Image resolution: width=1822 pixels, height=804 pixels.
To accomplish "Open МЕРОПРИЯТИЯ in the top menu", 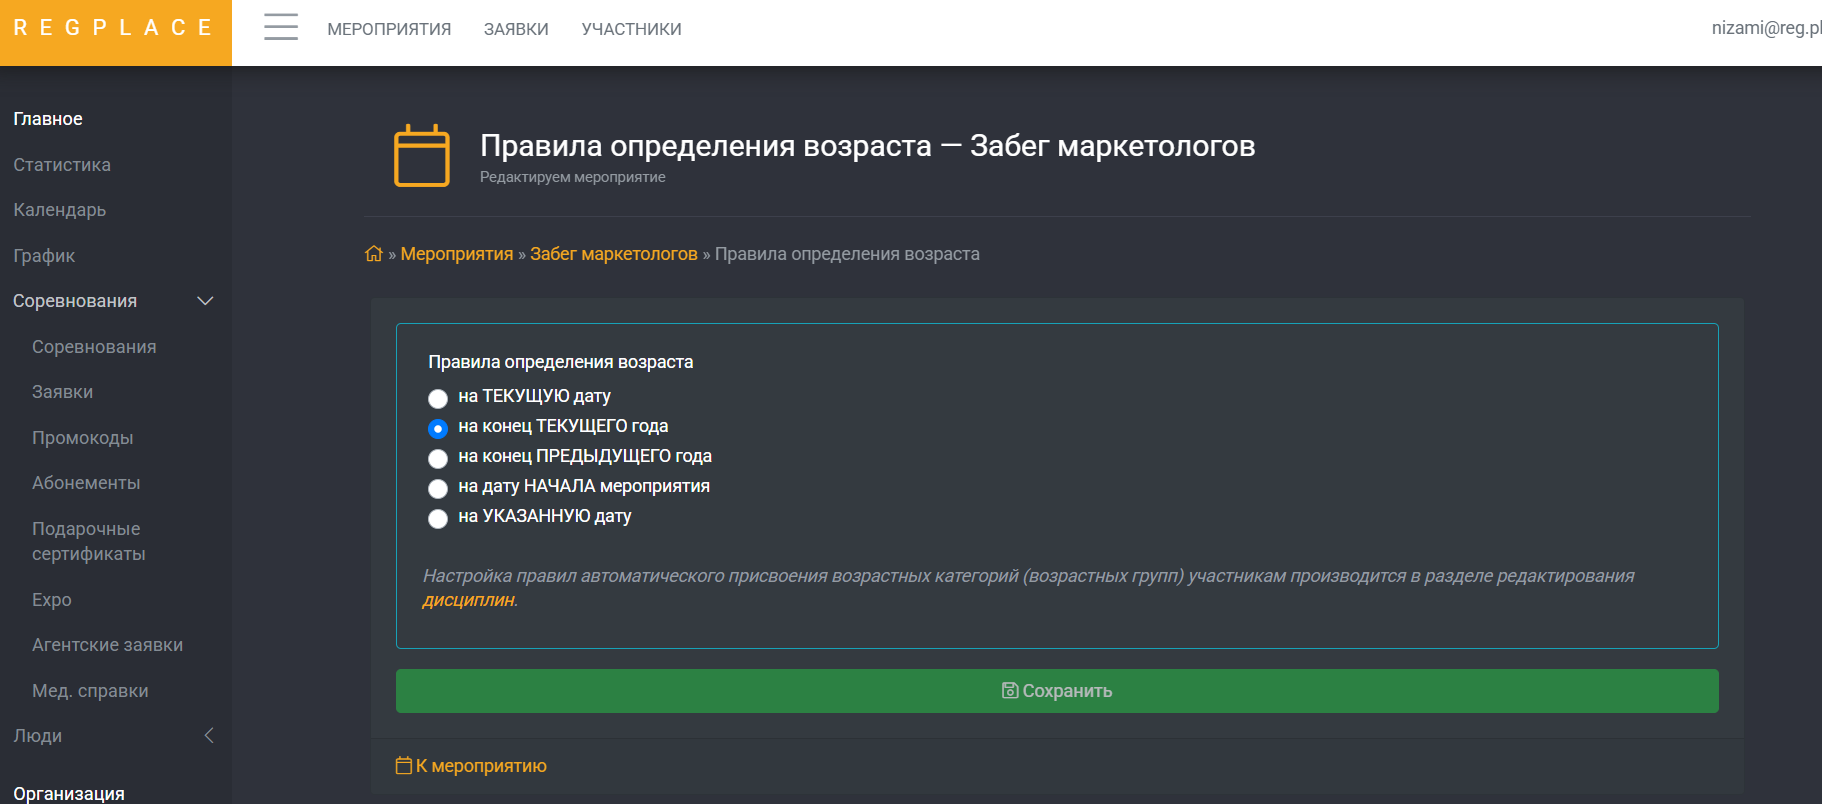I will [389, 29].
